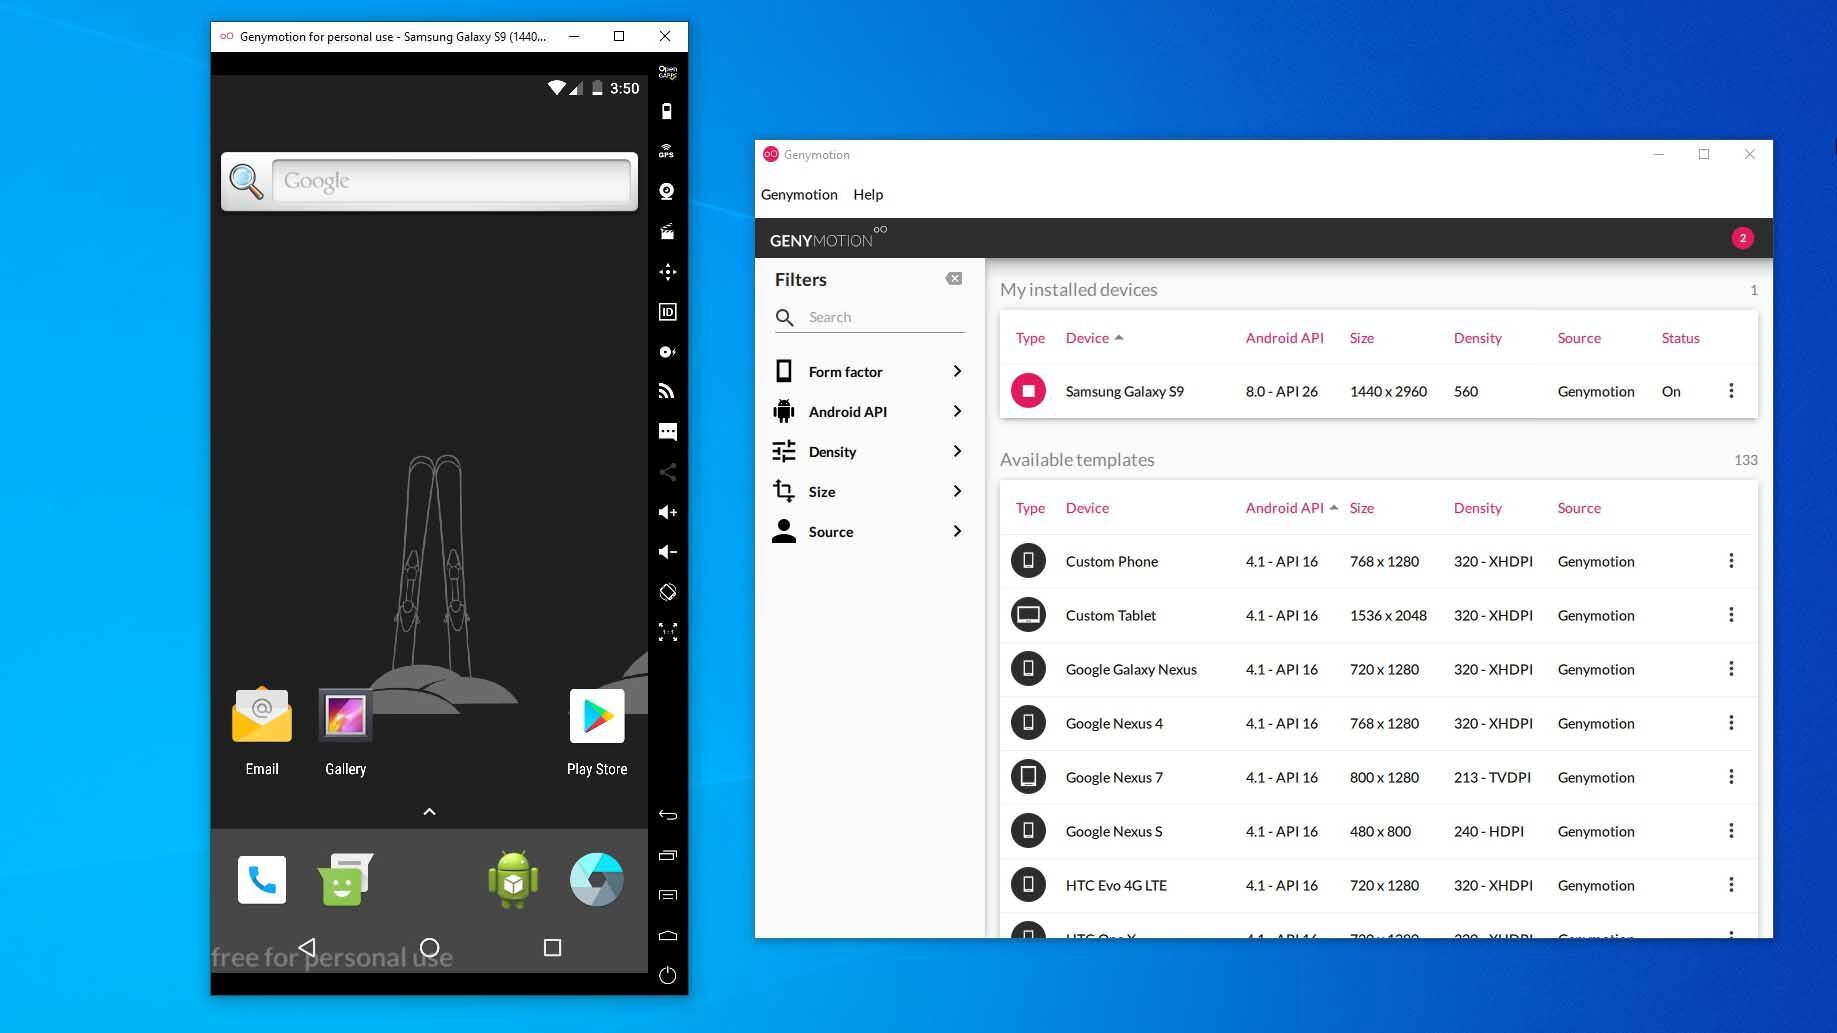Expand the Form factor filter
Viewport: 1837px width, 1033px height.
(868, 372)
